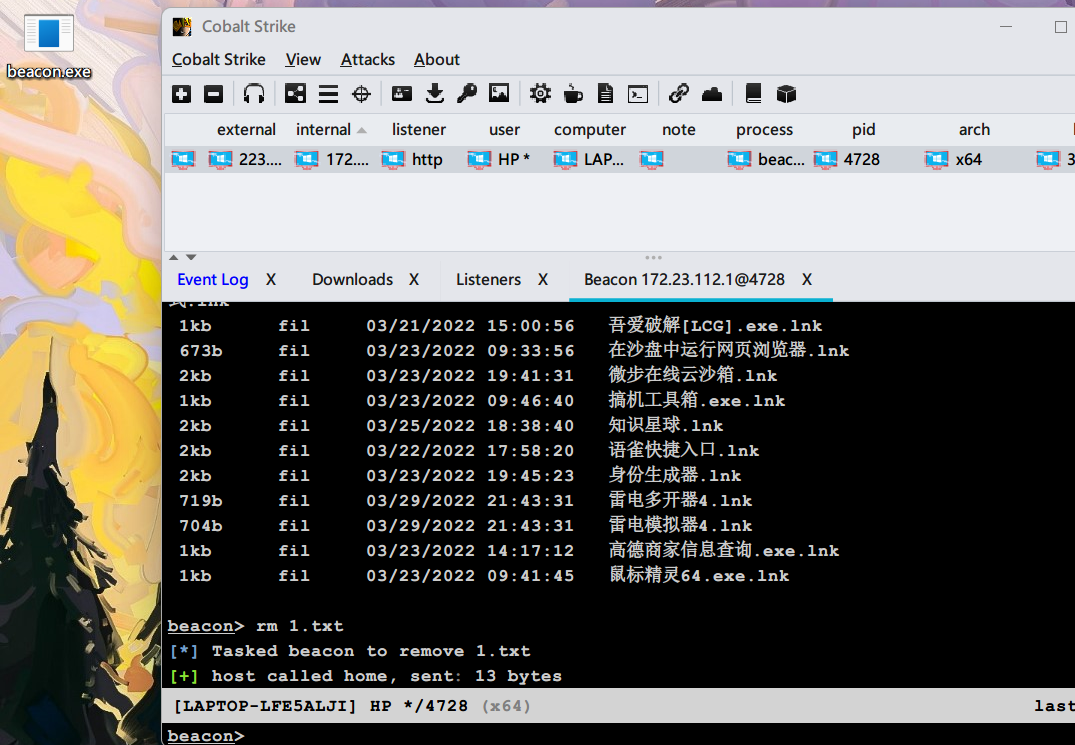
Task: Open keystrokes key icon
Action: click(467, 94)
